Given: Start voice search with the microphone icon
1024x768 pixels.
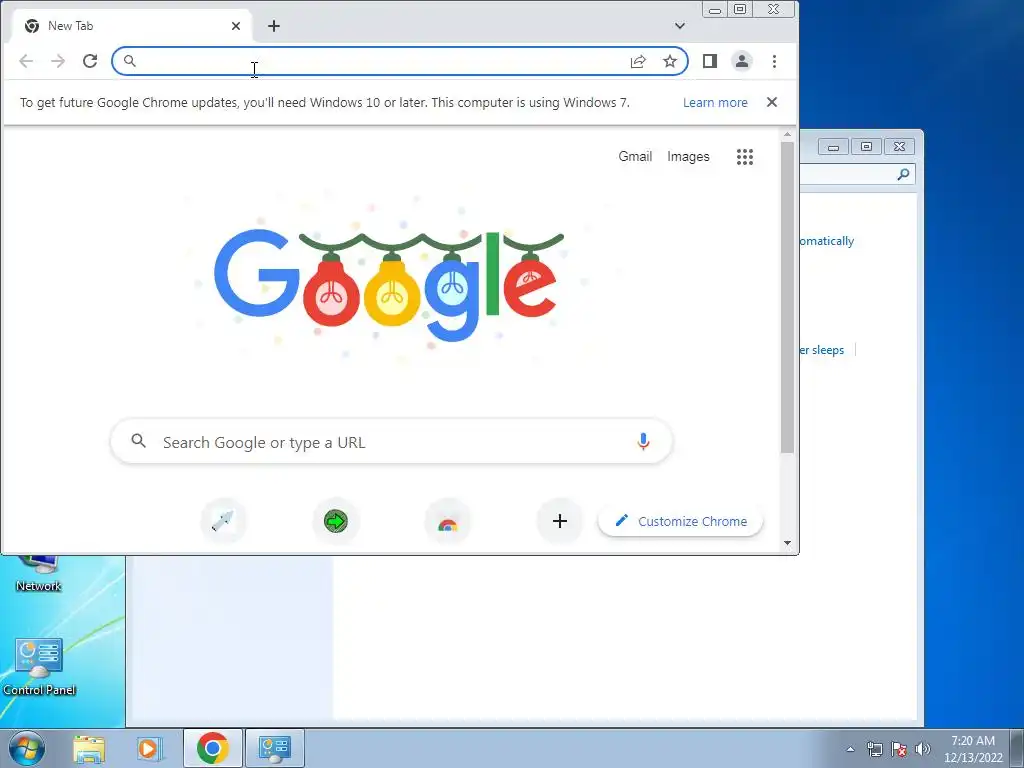Looking at the screenshot, I should (x=643, y=442).
